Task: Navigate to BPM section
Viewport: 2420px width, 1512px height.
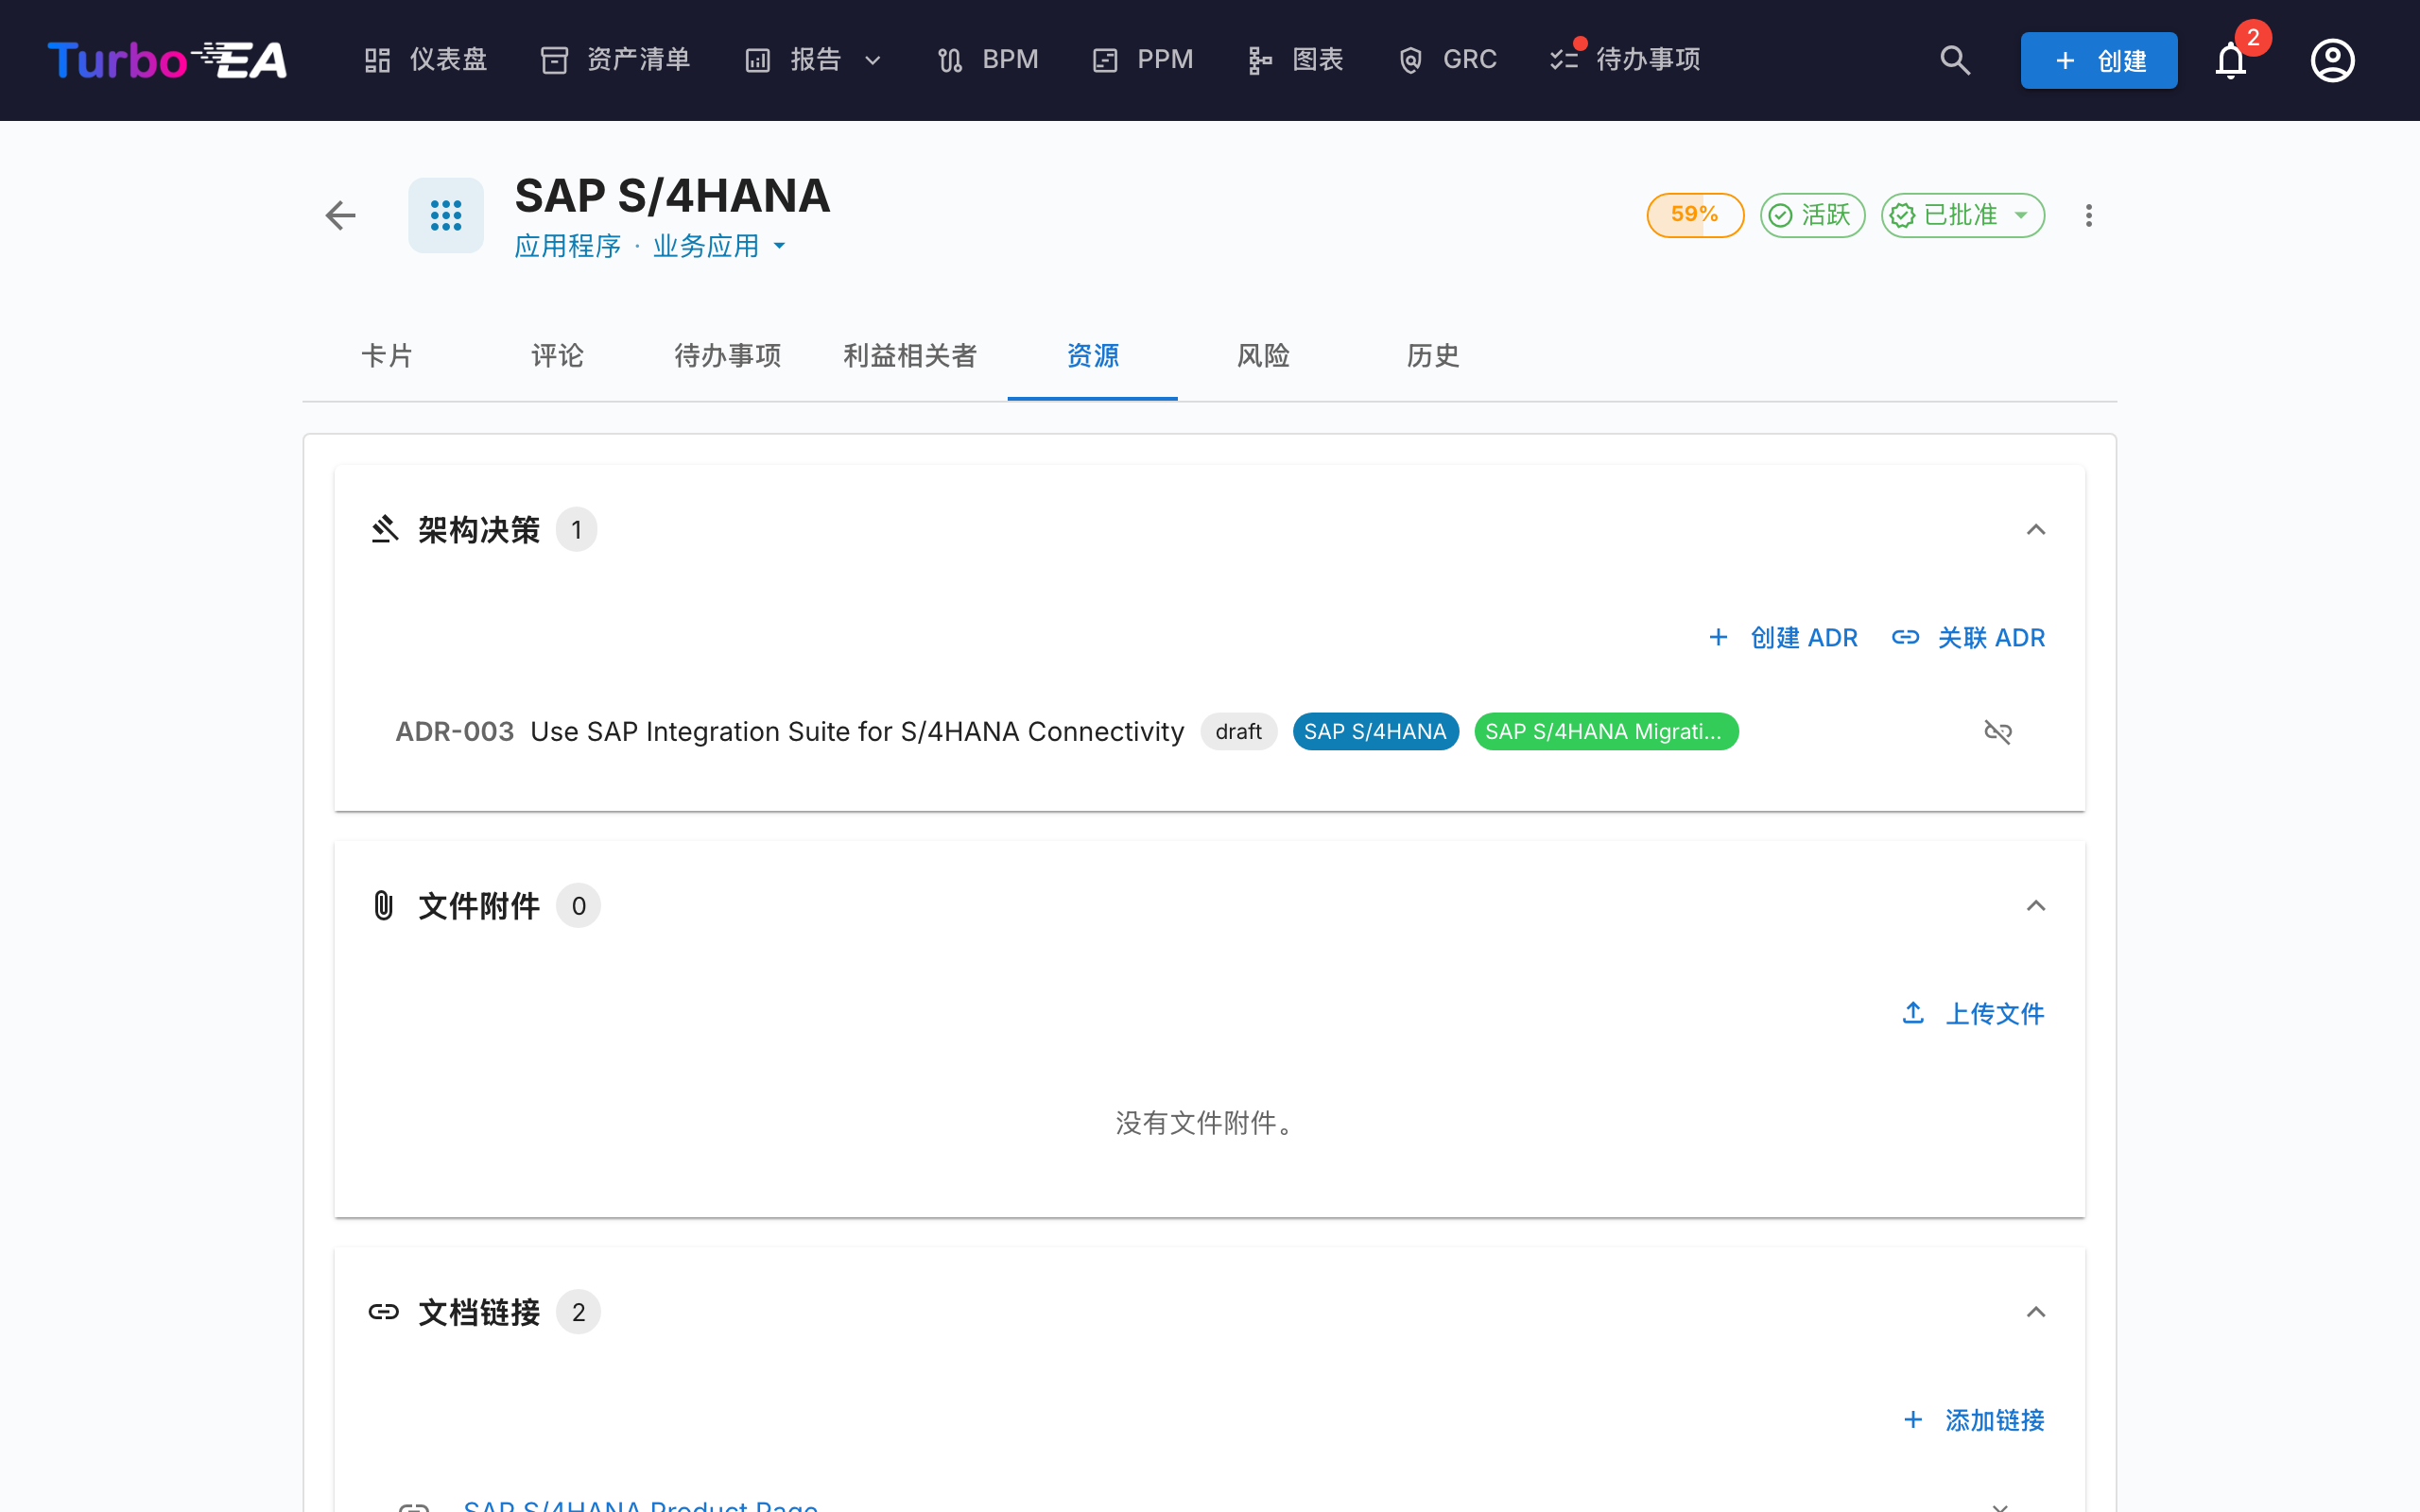Action: point(988,60)
